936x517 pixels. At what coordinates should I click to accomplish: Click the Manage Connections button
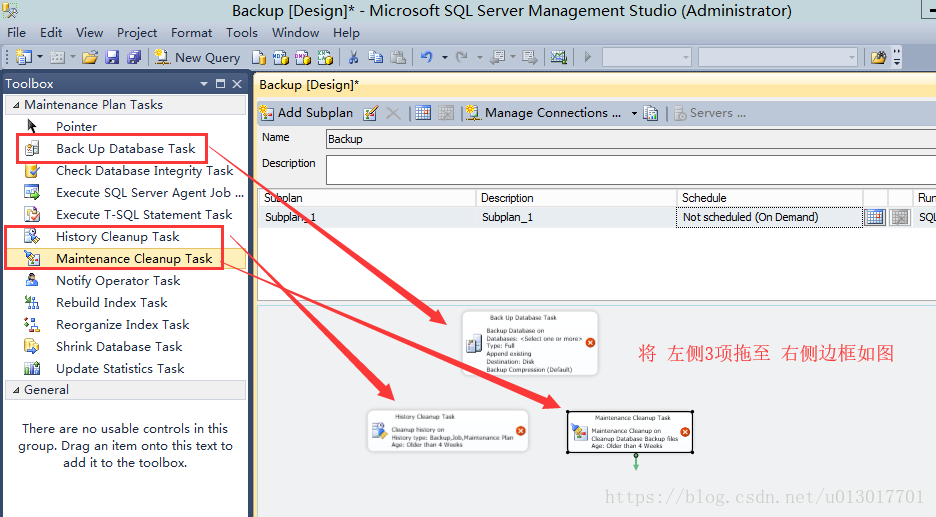pyautogui.click(x=544, y=113)
